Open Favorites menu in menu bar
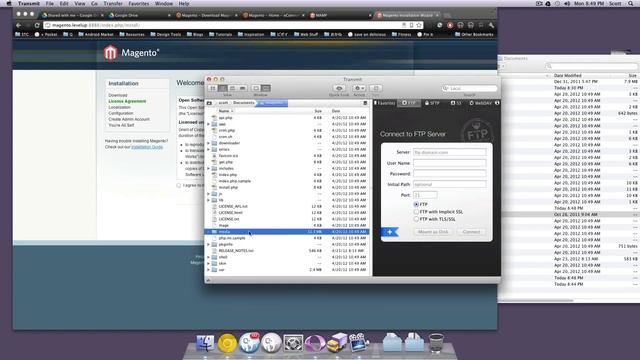 pyautogui.click(x=139, y=3)
